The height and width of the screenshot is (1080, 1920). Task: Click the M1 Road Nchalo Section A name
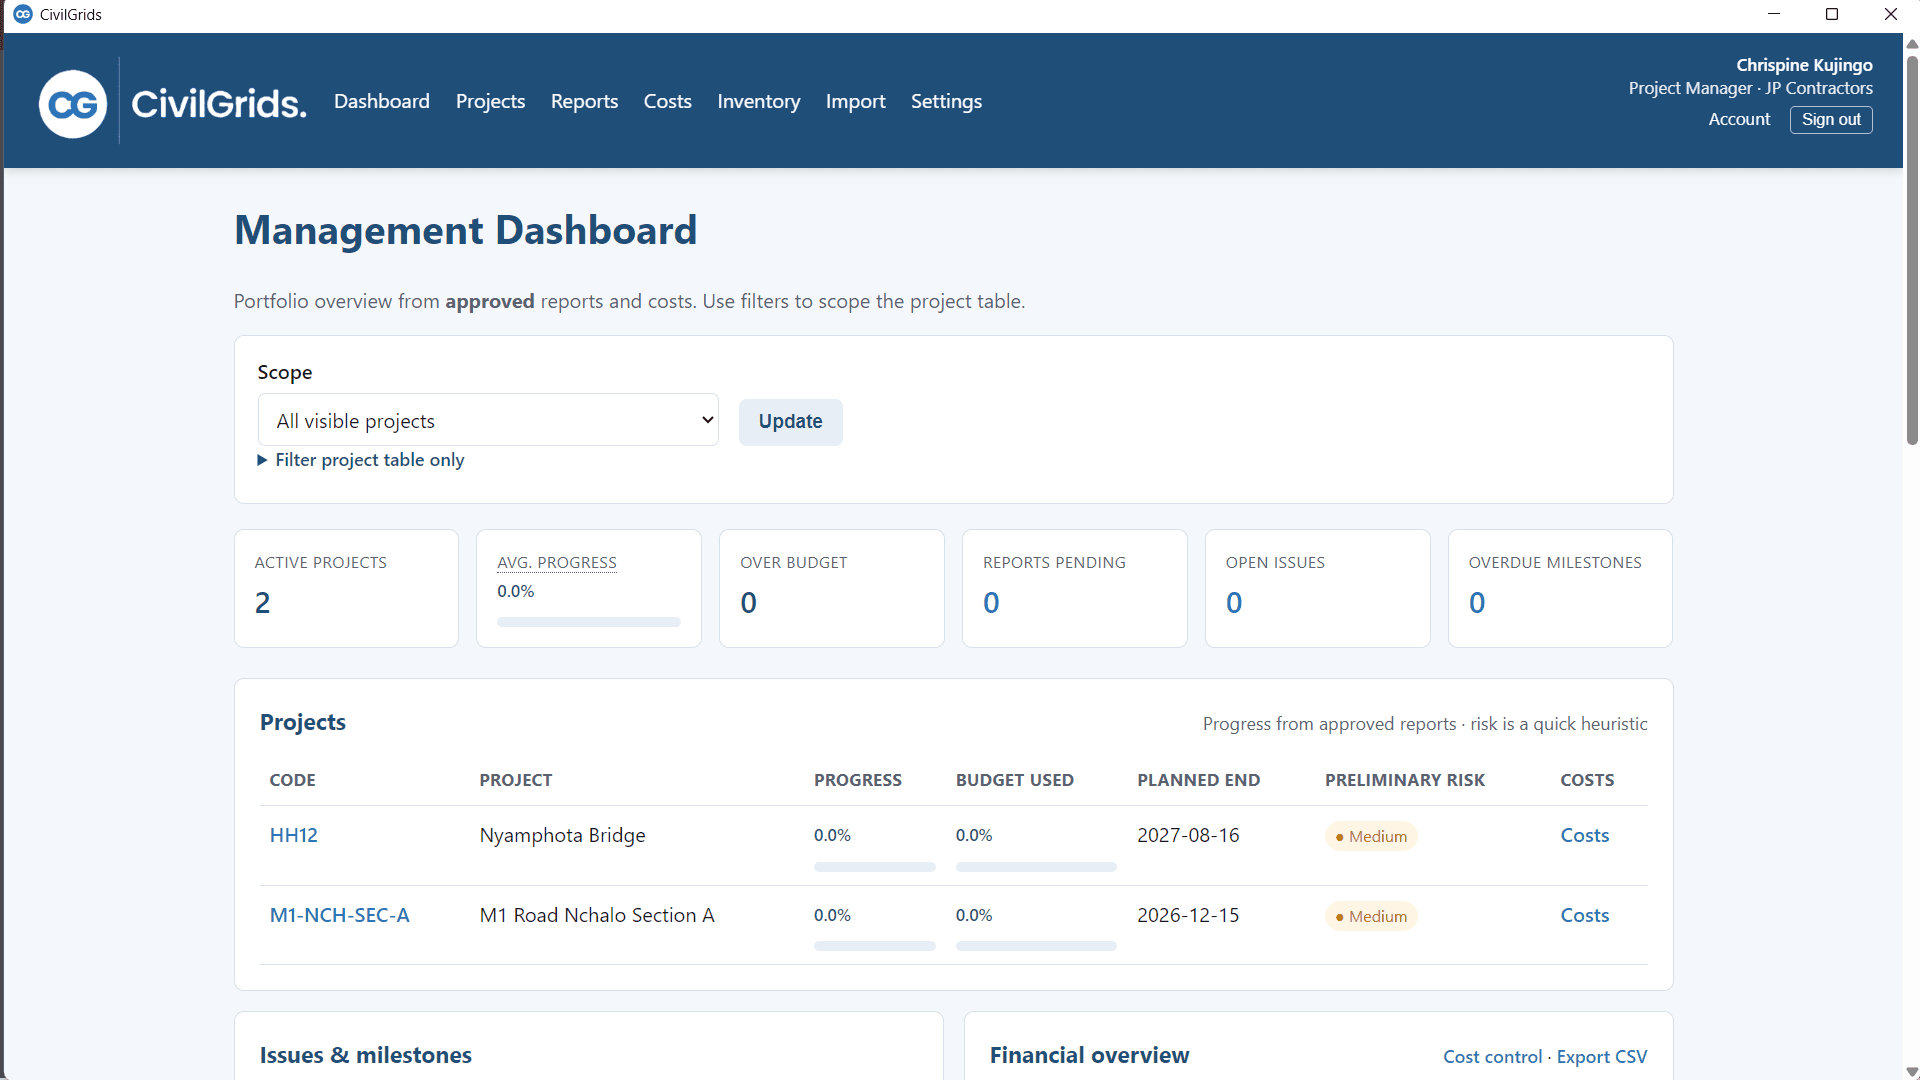pyautogui.click(x=597, y=915)
